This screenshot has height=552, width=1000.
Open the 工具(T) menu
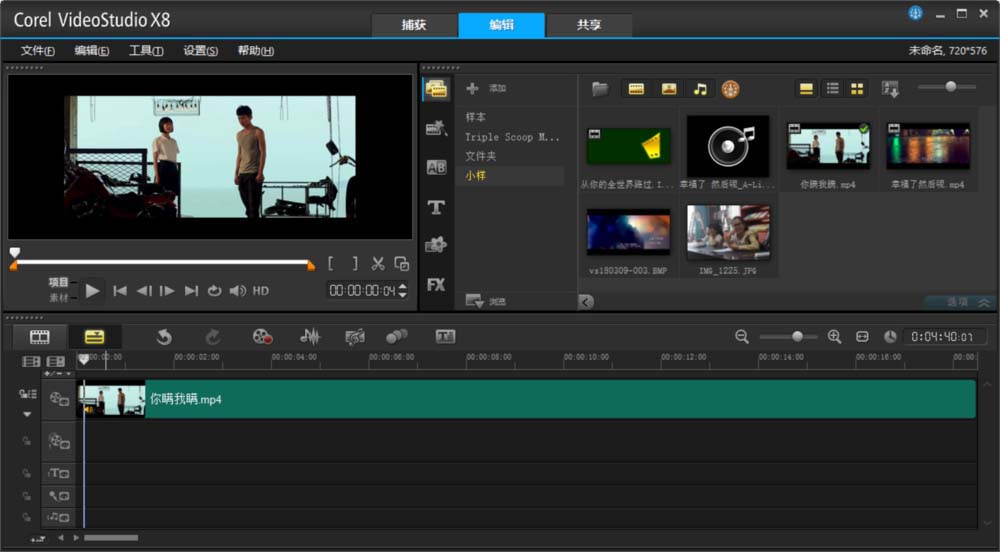pyautogui.click(x=146, y=50)
